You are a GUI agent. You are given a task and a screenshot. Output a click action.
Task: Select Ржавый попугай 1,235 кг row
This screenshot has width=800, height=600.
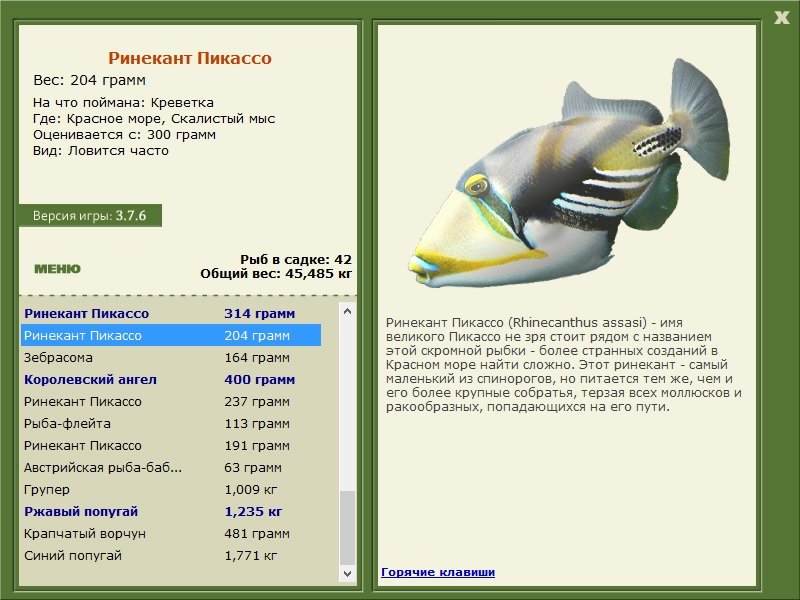171,511
